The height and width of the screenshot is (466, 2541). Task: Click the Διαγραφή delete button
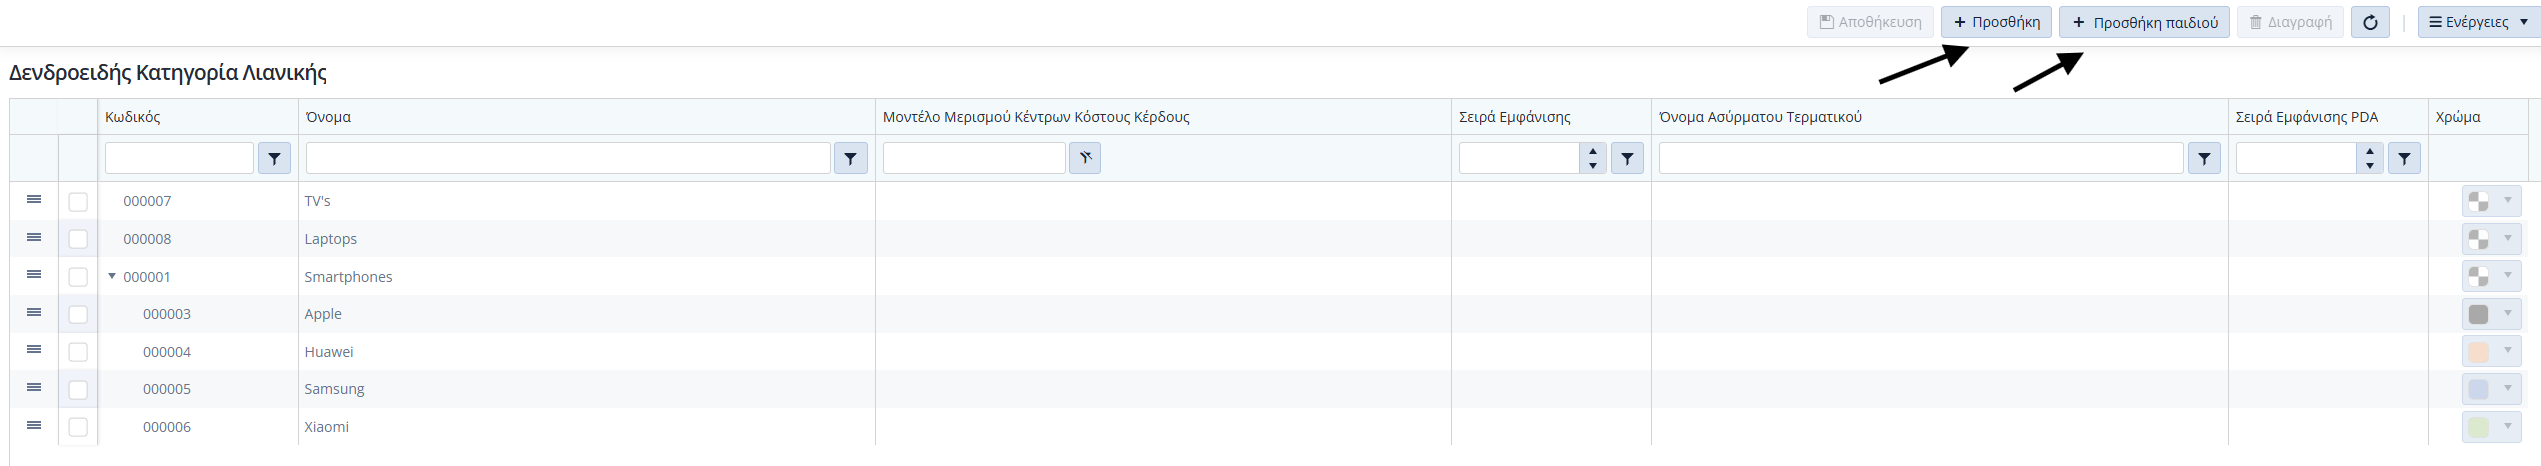click(2290, 22)
